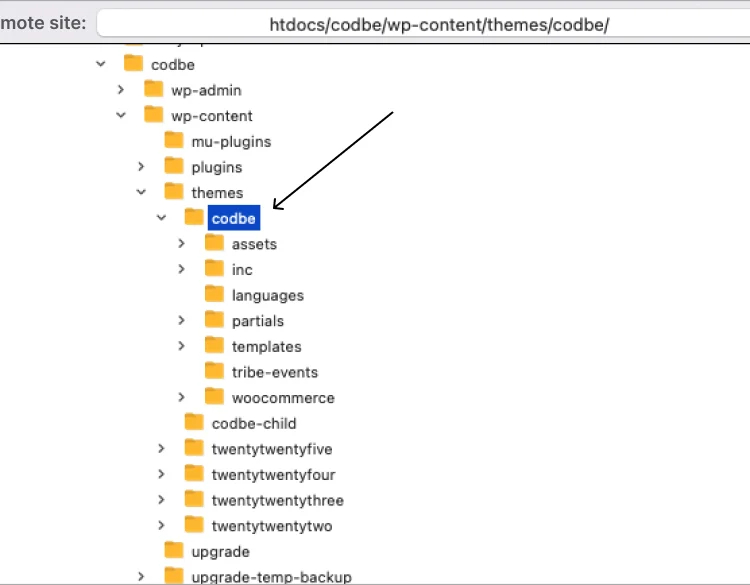Select the codbe-child folder name
The width and height of the screenshot is (750, 585).
click(x=254, y=424)
